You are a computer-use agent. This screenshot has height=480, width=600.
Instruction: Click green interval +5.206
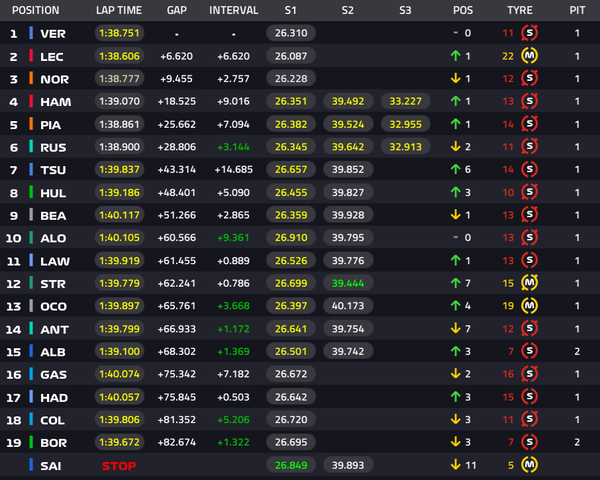tap(233, 420)
